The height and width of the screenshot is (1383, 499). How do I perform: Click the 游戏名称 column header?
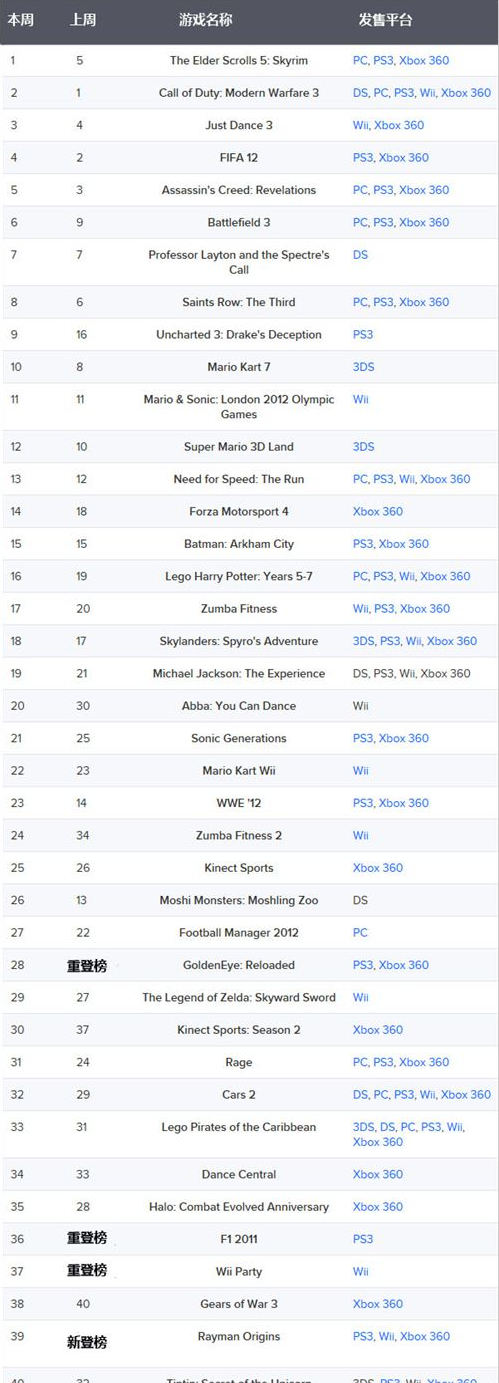click(x=206, y=20)
